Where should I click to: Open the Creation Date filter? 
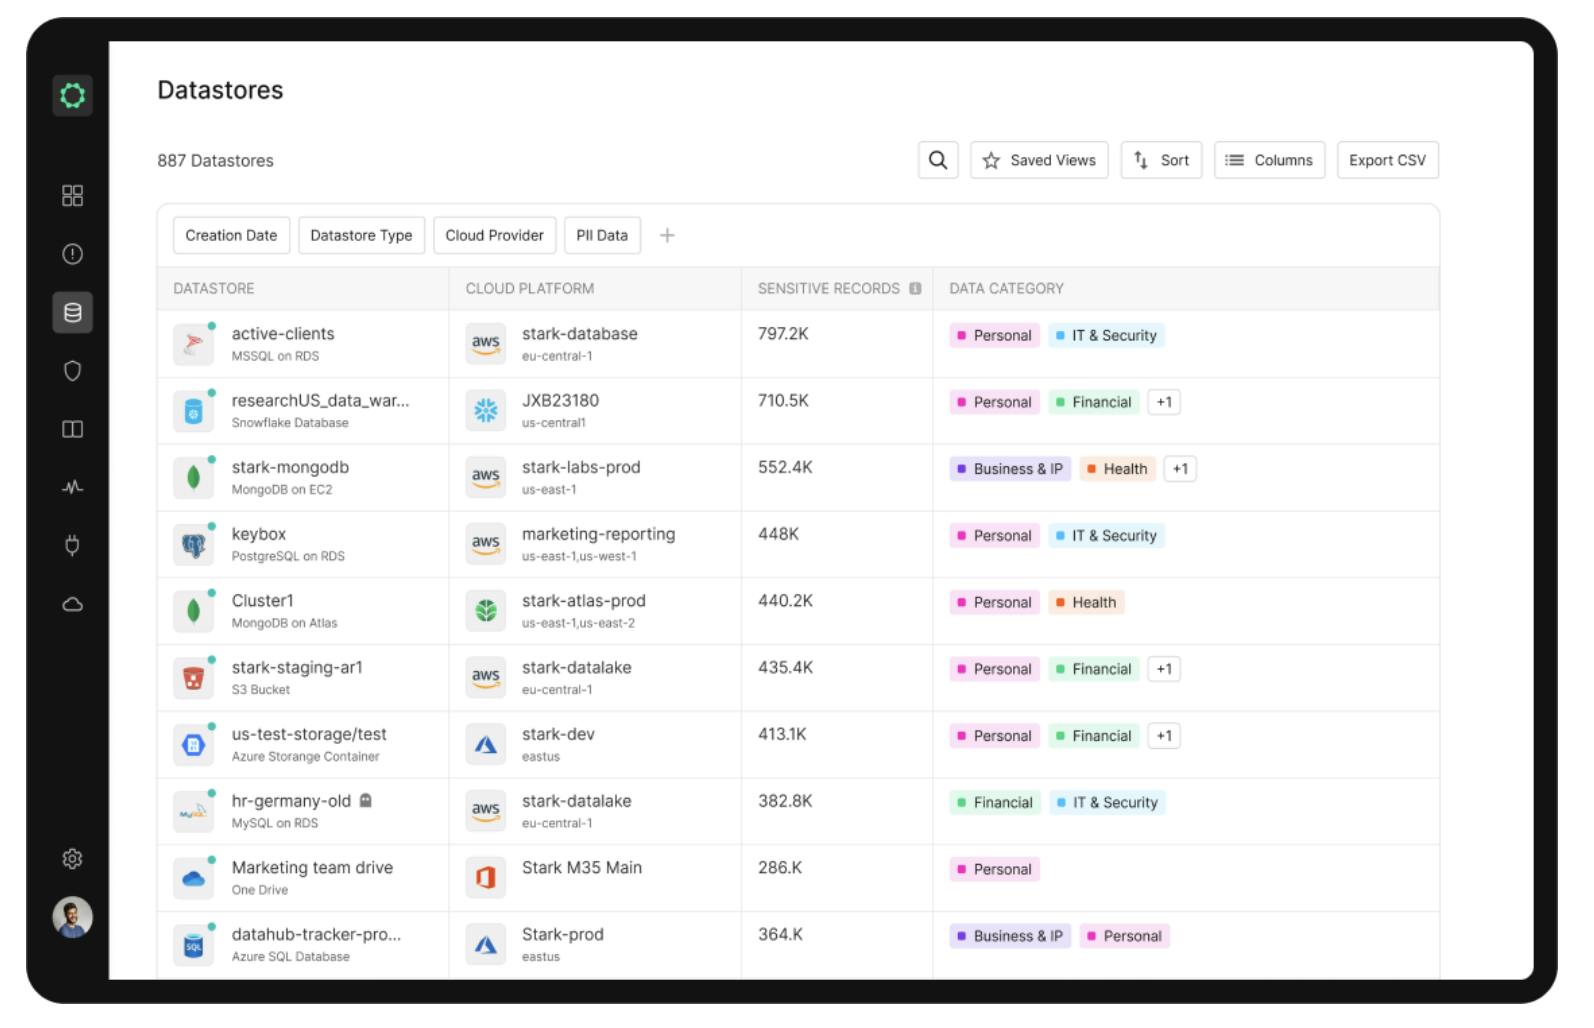pos(231,235)
